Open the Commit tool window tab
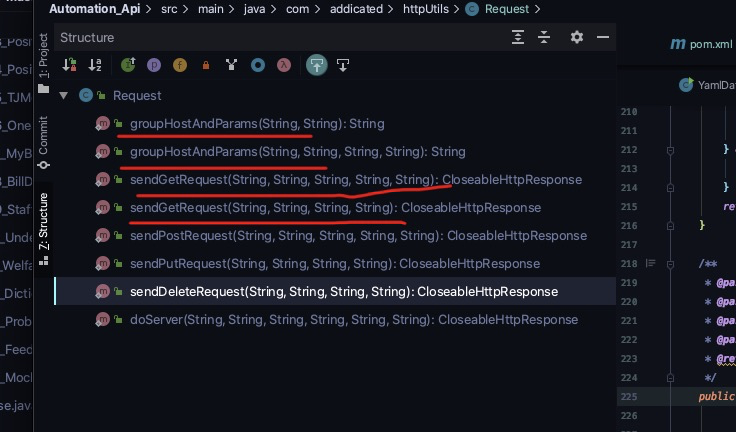 tap(43, 143)
